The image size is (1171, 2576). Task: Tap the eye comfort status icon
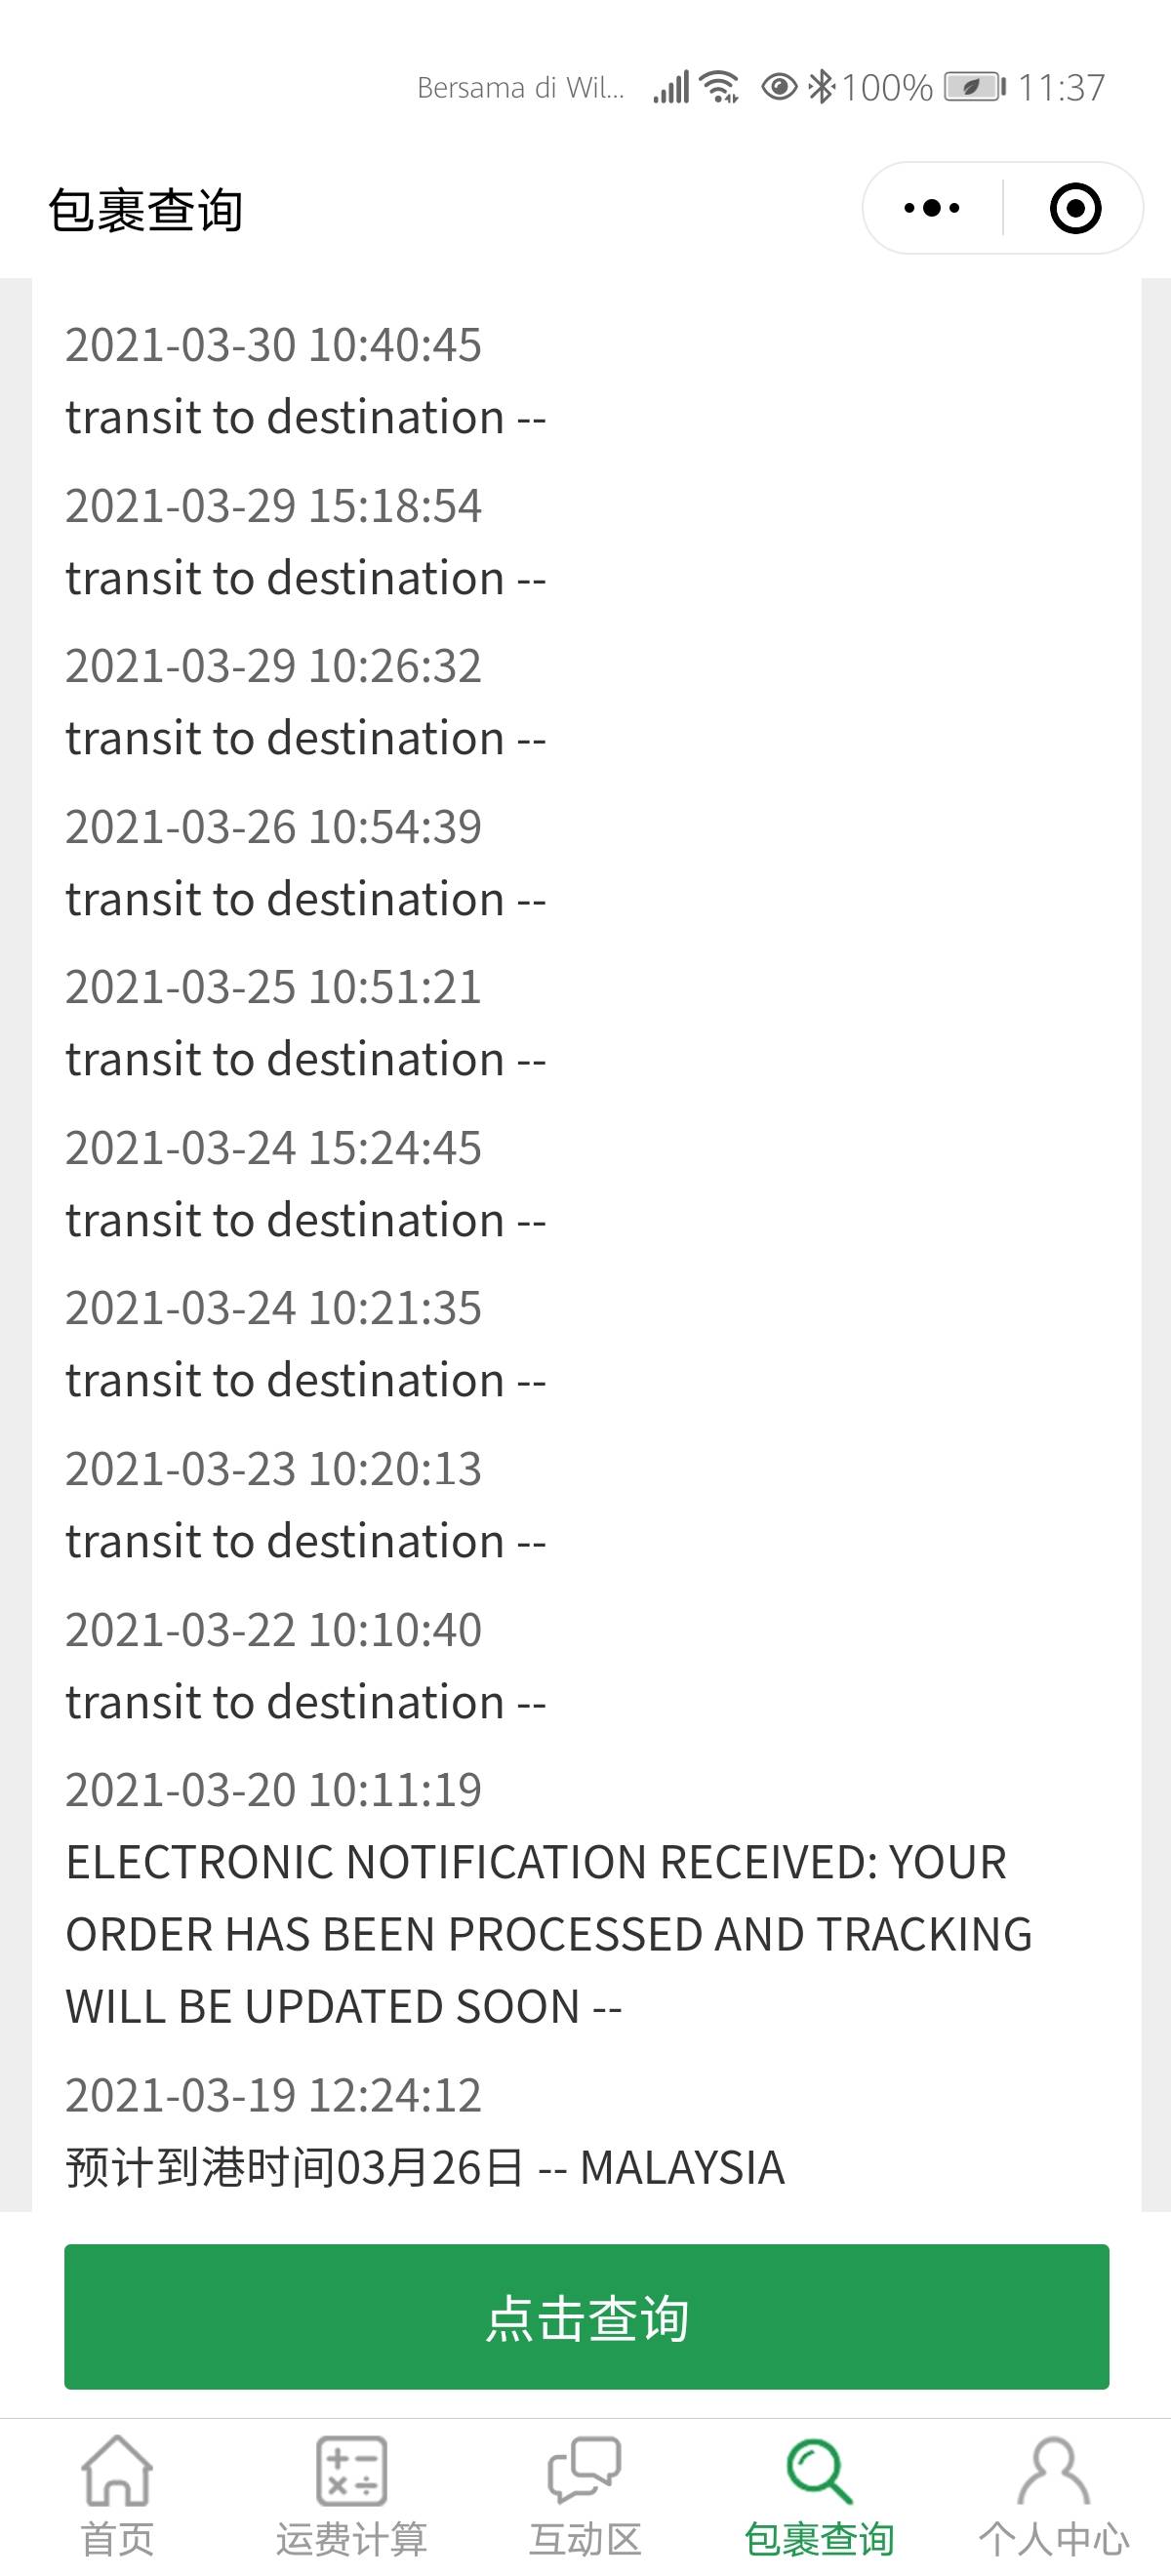point(779,87)
